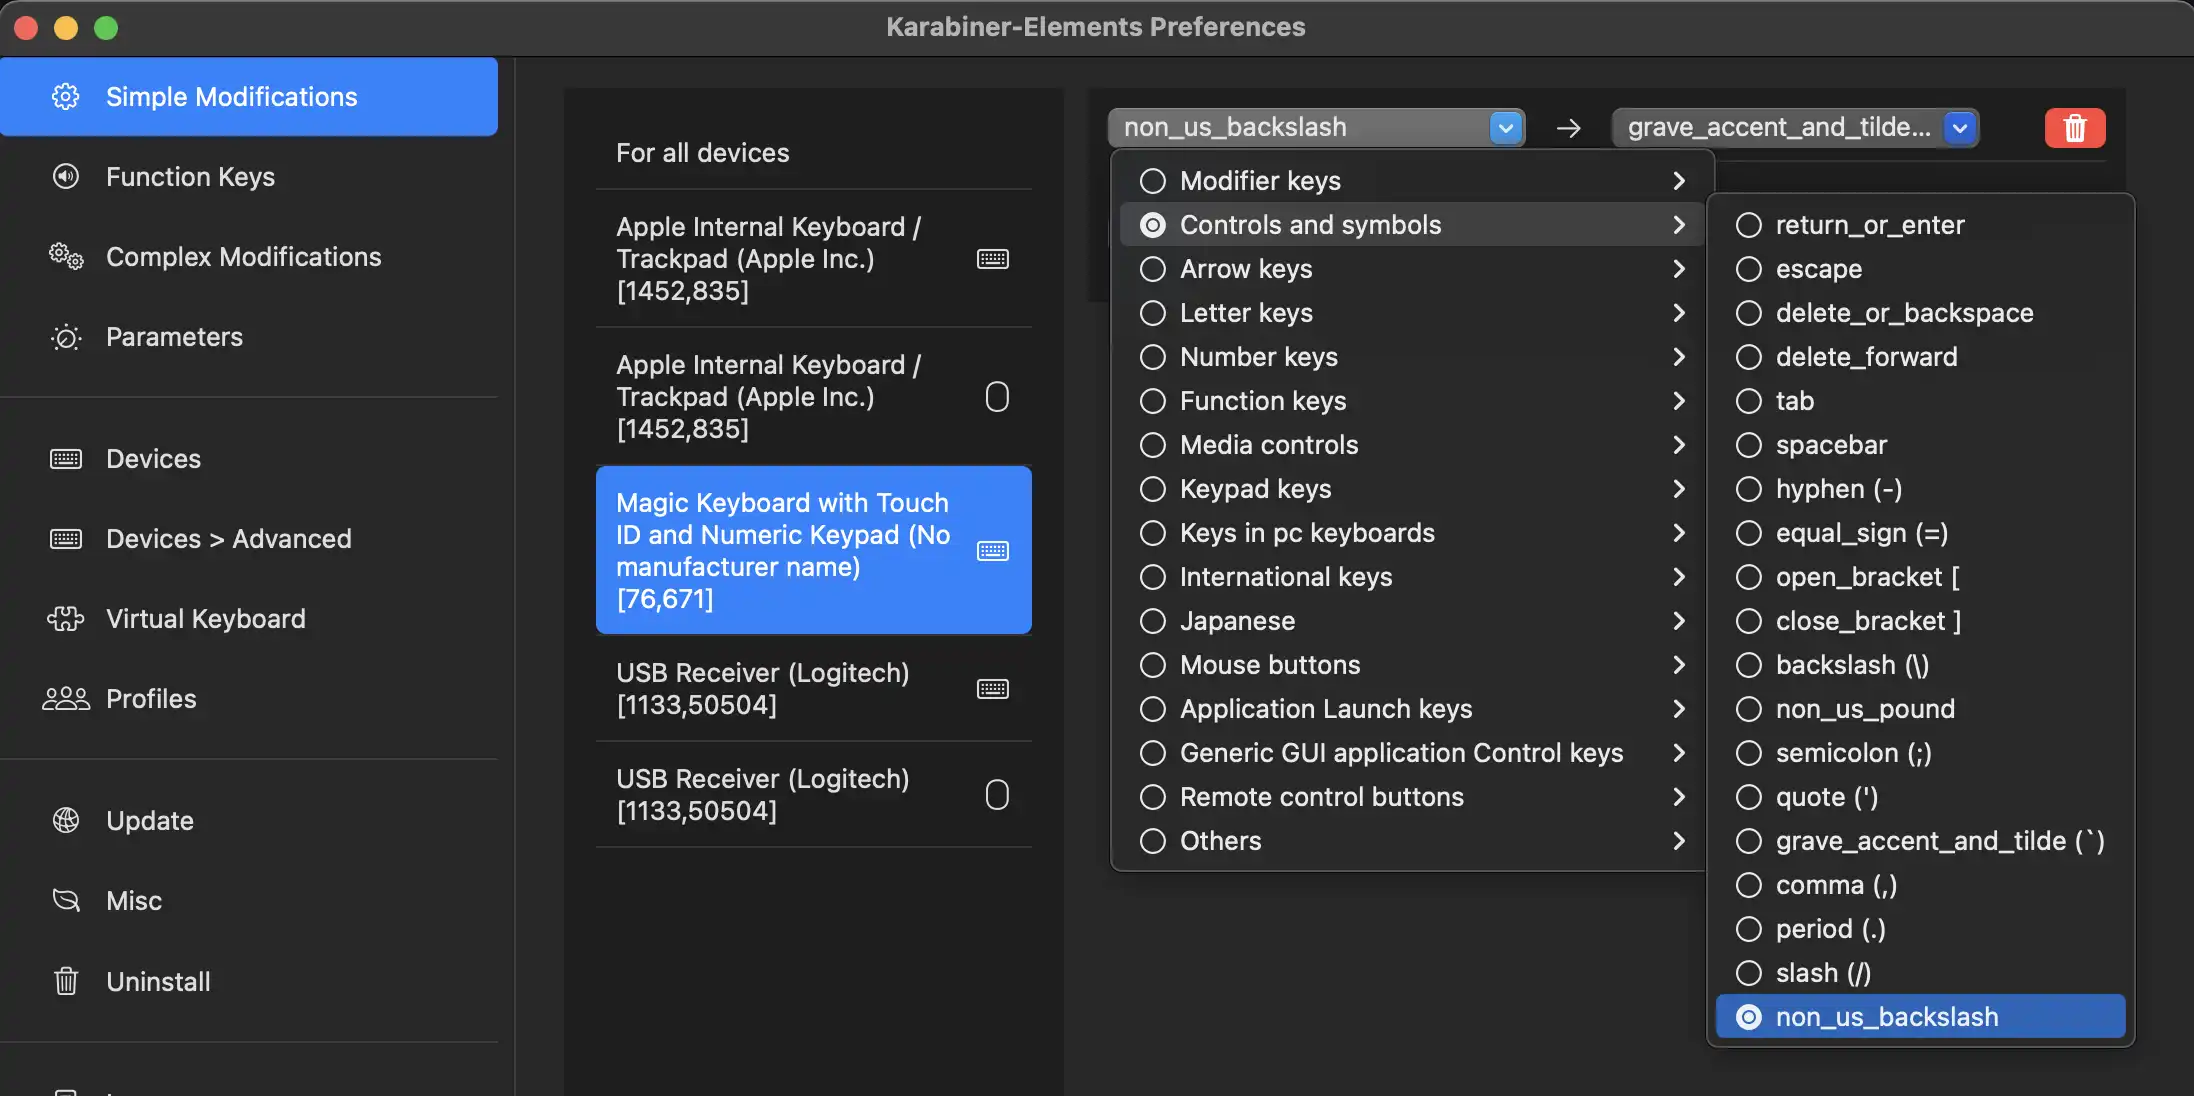The width and height of the screenshot is (2194, 1096).
Task: Open Simple Modifications settings gear icon
Action: pos(65,96)
